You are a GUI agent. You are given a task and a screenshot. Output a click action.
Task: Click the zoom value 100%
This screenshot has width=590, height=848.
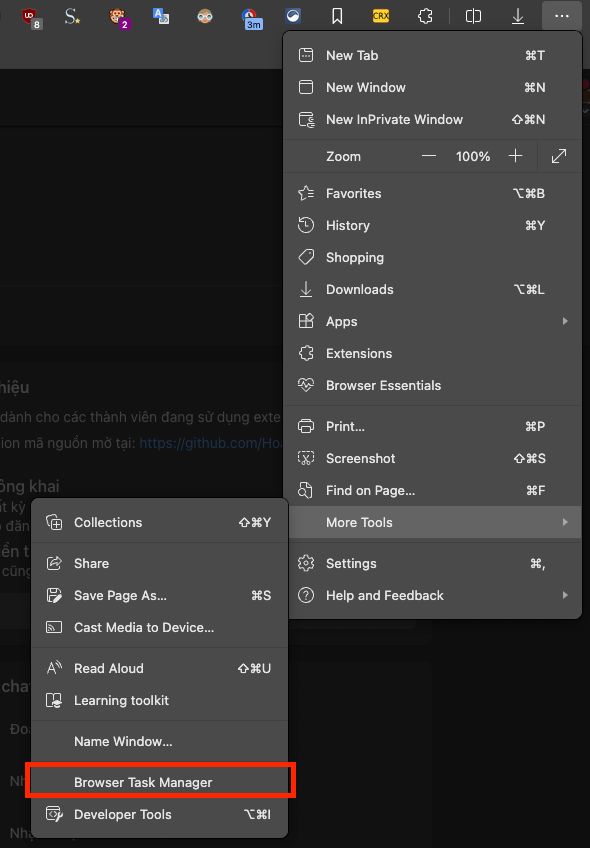473,156
